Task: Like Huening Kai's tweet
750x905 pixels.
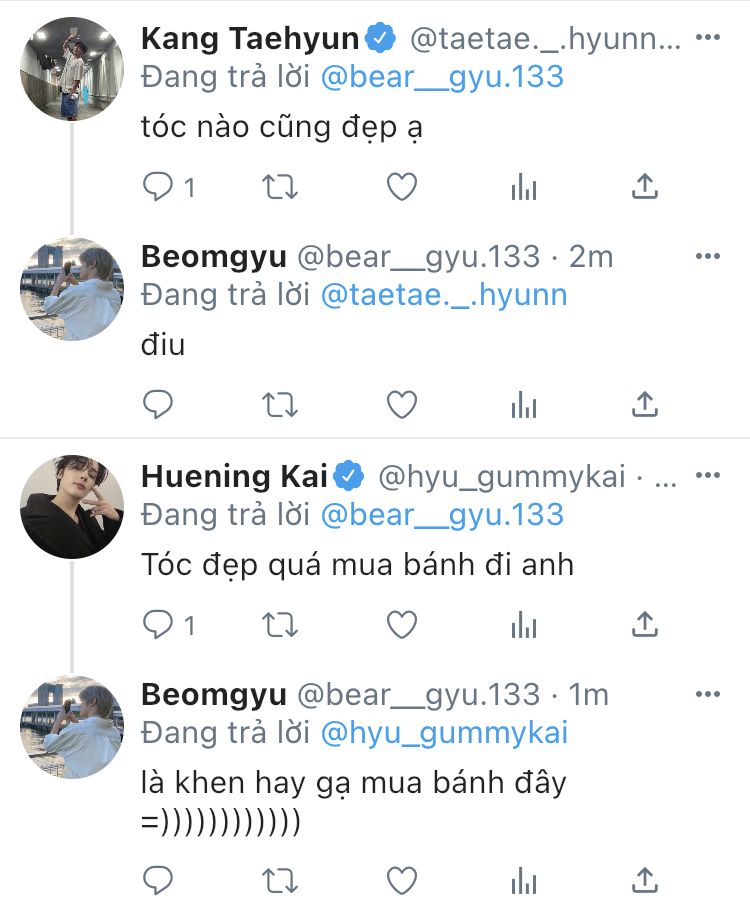Action: (x=401, y=625)
